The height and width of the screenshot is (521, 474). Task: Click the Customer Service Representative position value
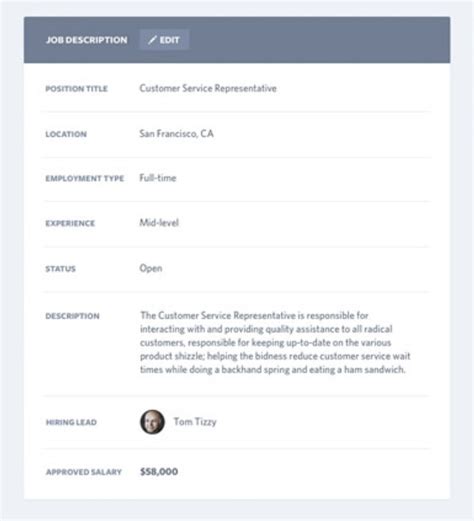coord(208,88)
